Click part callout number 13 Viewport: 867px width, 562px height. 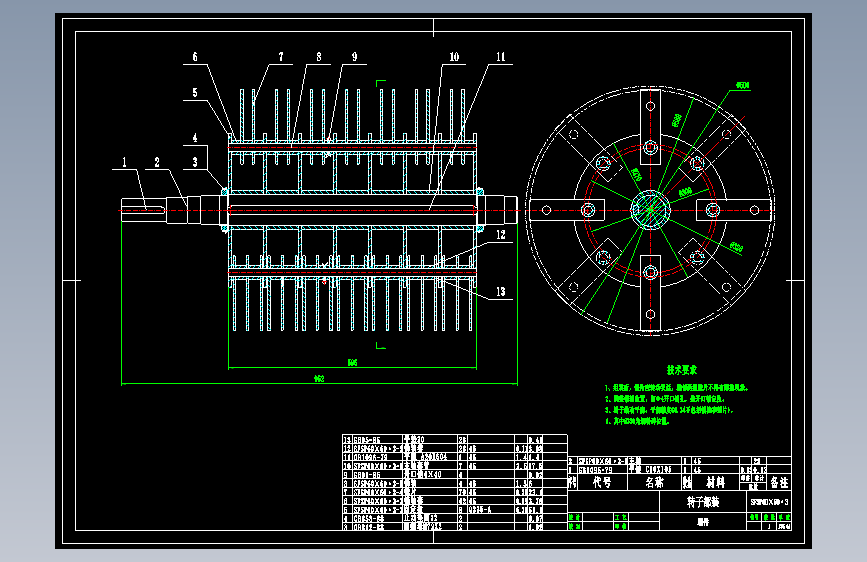tap(500, 292)
